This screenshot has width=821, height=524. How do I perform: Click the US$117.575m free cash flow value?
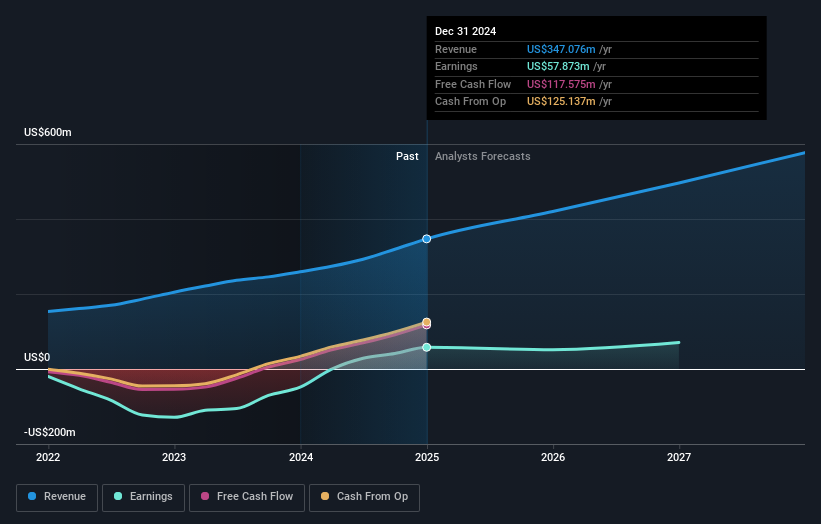pos(561,84)
